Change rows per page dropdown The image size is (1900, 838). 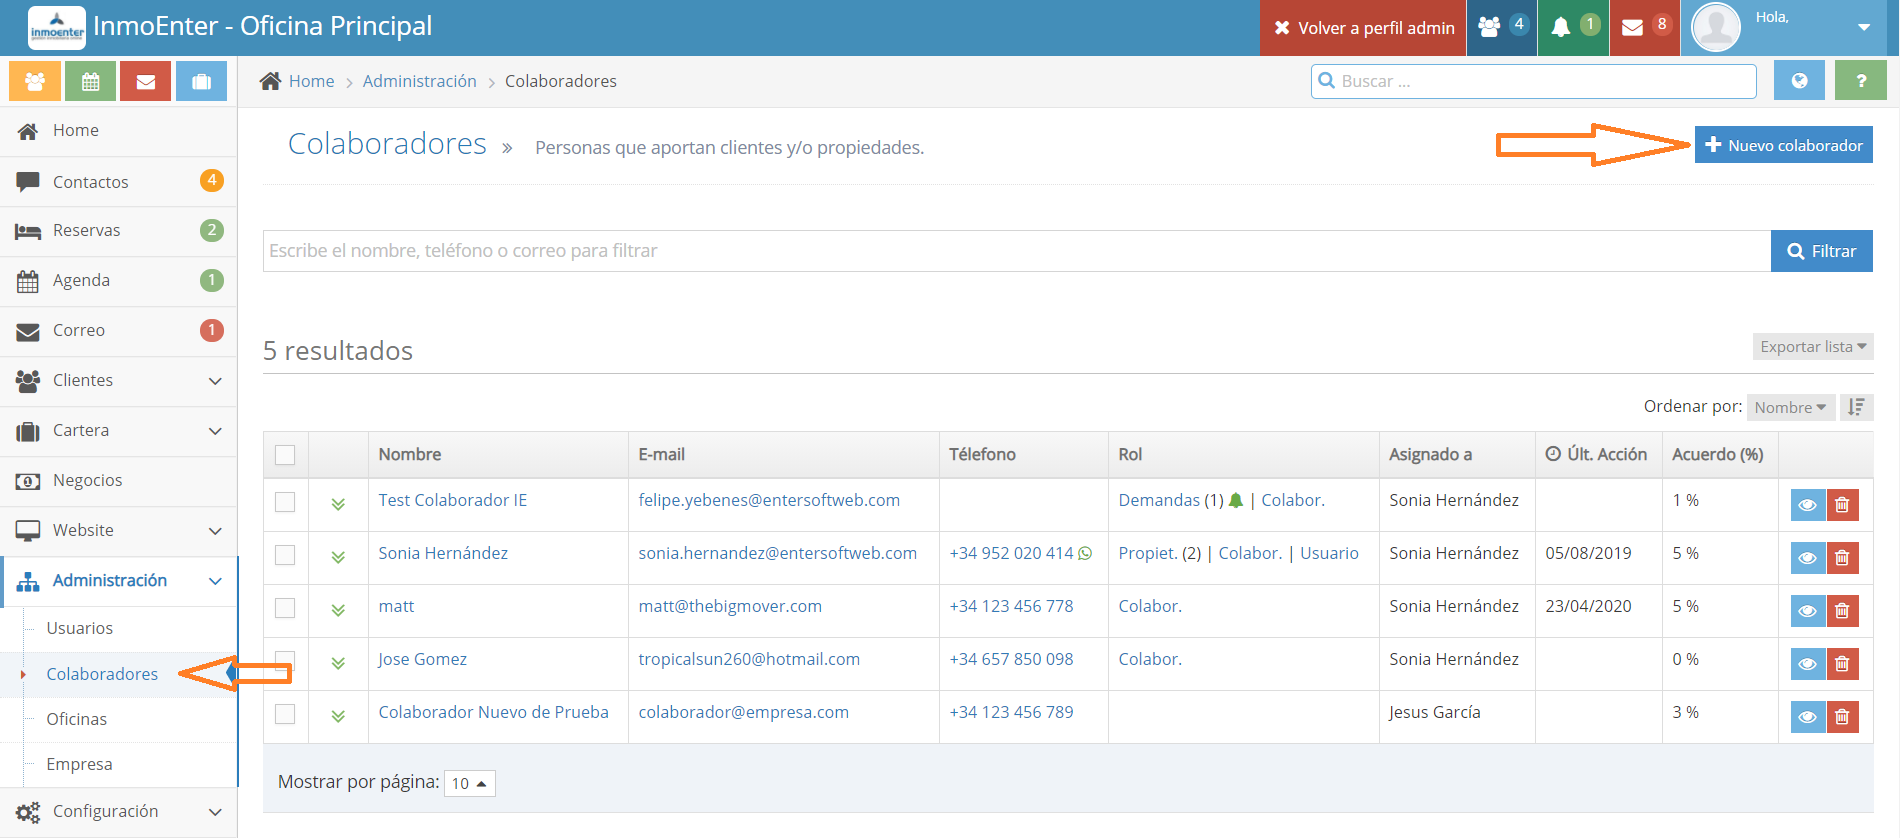pos(469,783)
